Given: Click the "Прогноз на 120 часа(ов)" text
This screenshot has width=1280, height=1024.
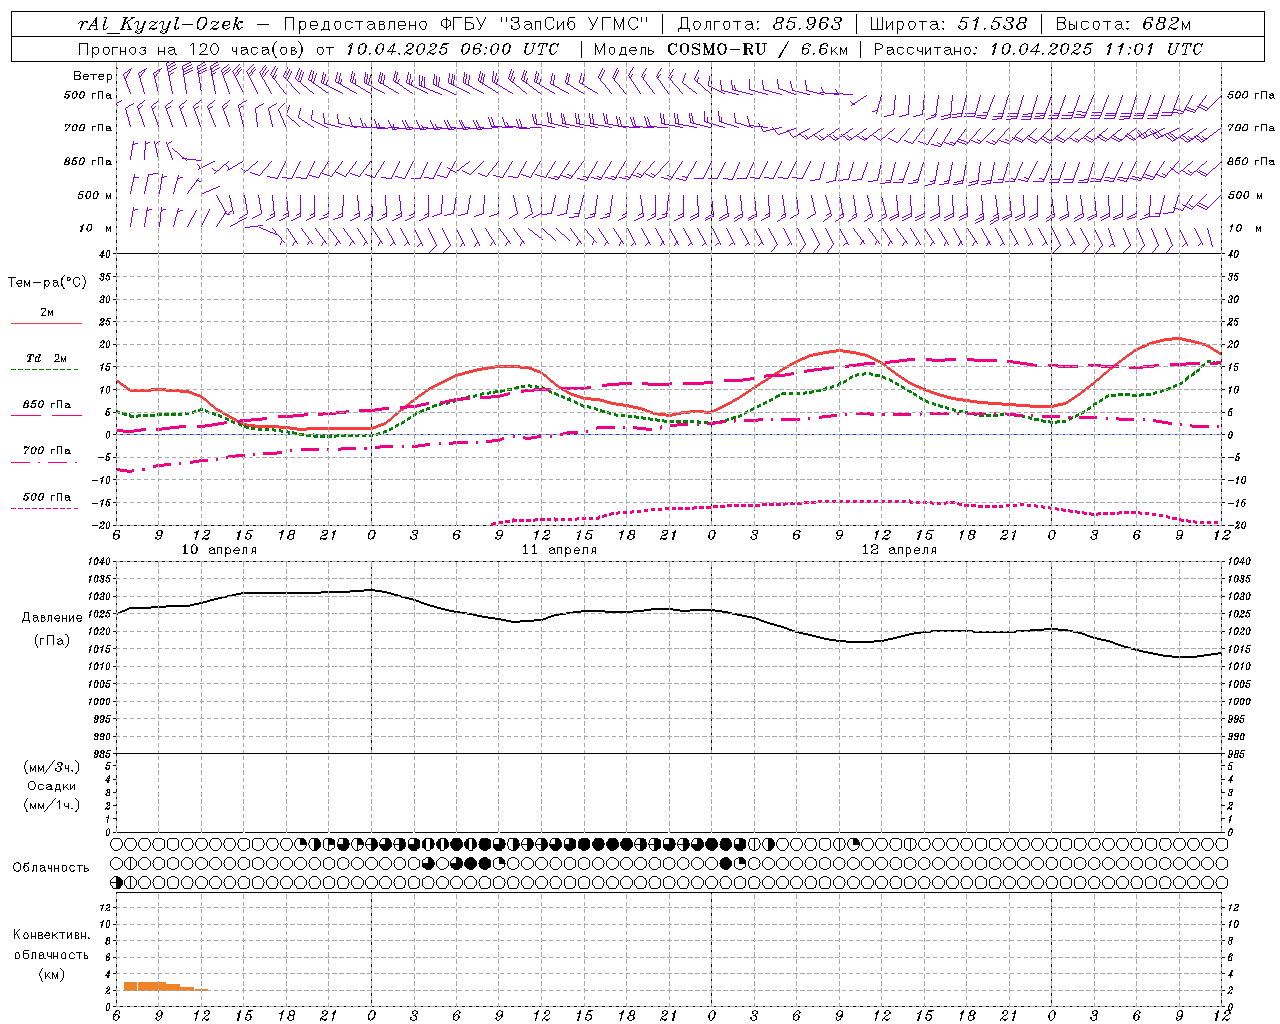Looking at the screenshot, I should pyautogui.click(x=192, y=49).
